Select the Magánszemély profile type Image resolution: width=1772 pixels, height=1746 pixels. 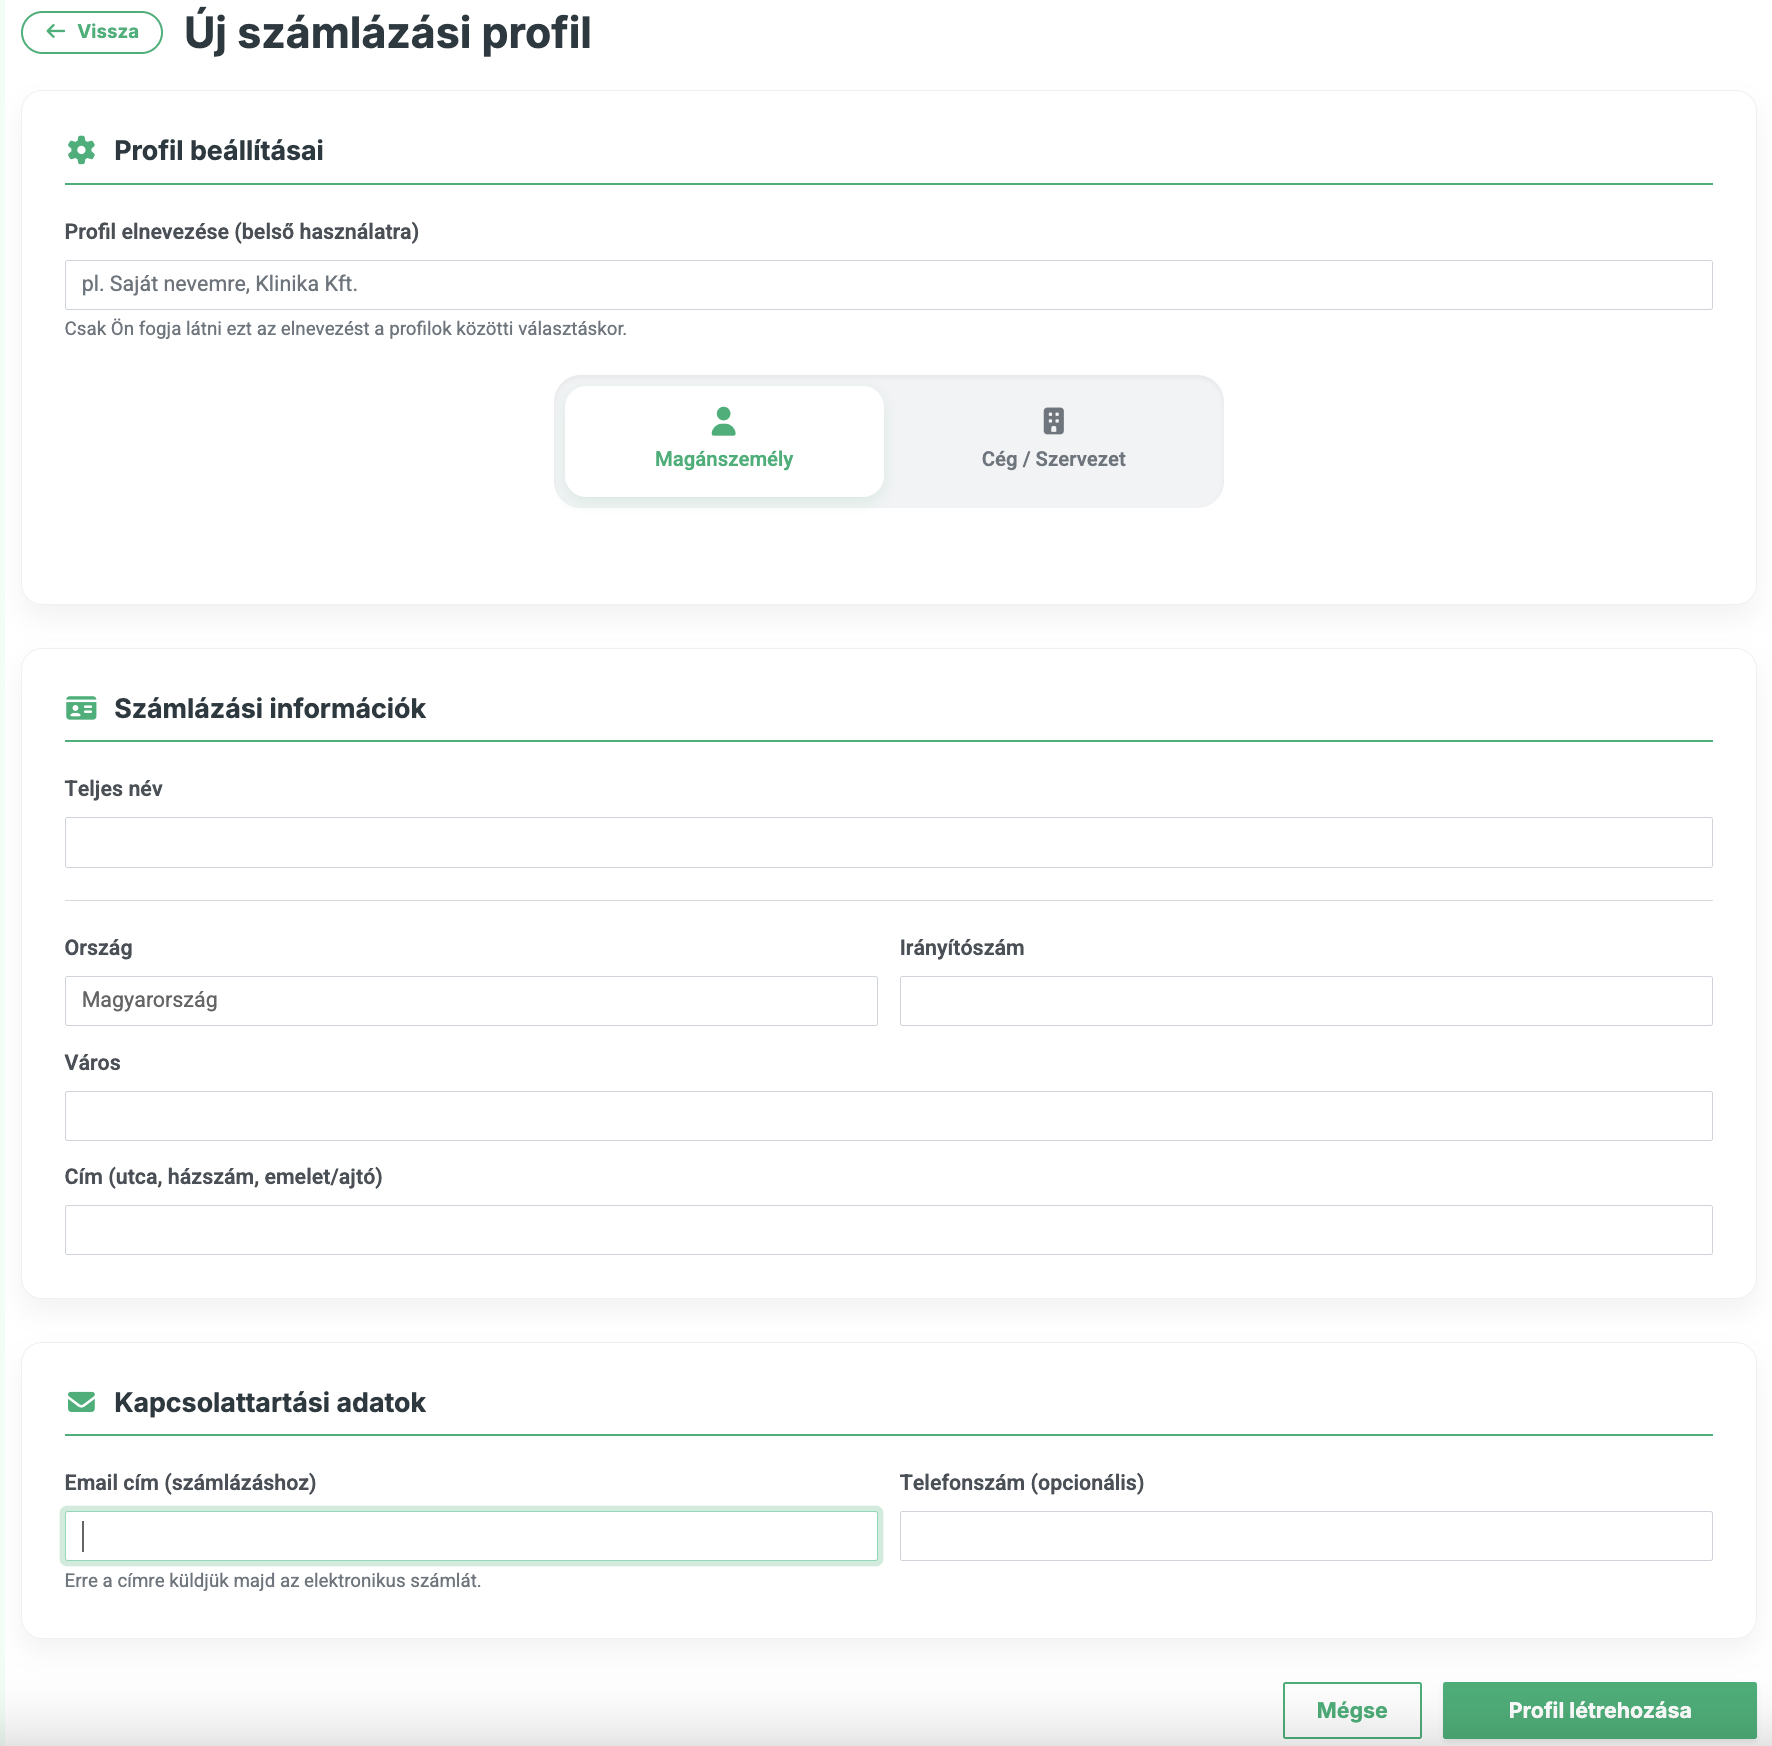[x=724, y=441]
